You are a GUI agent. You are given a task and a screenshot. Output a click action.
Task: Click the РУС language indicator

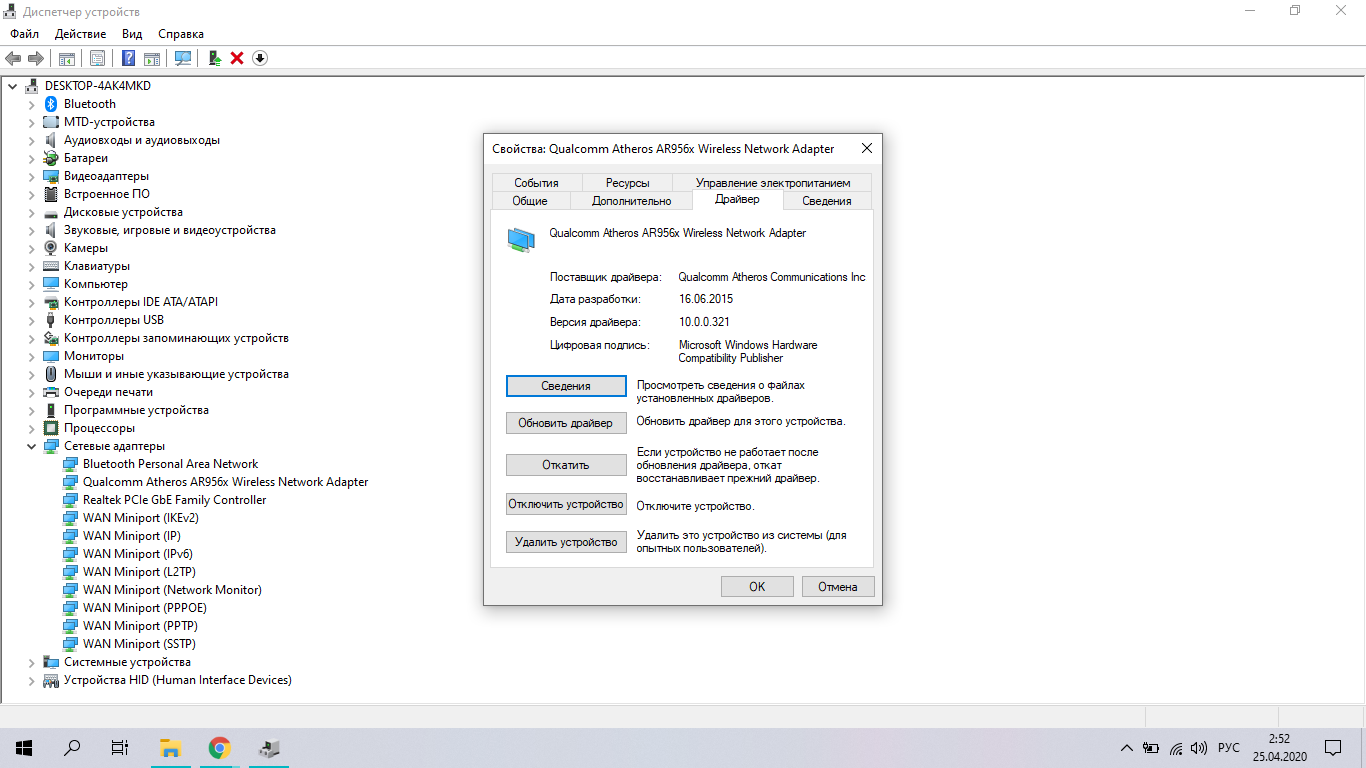pyautogui.click(x=1229, y=748)
